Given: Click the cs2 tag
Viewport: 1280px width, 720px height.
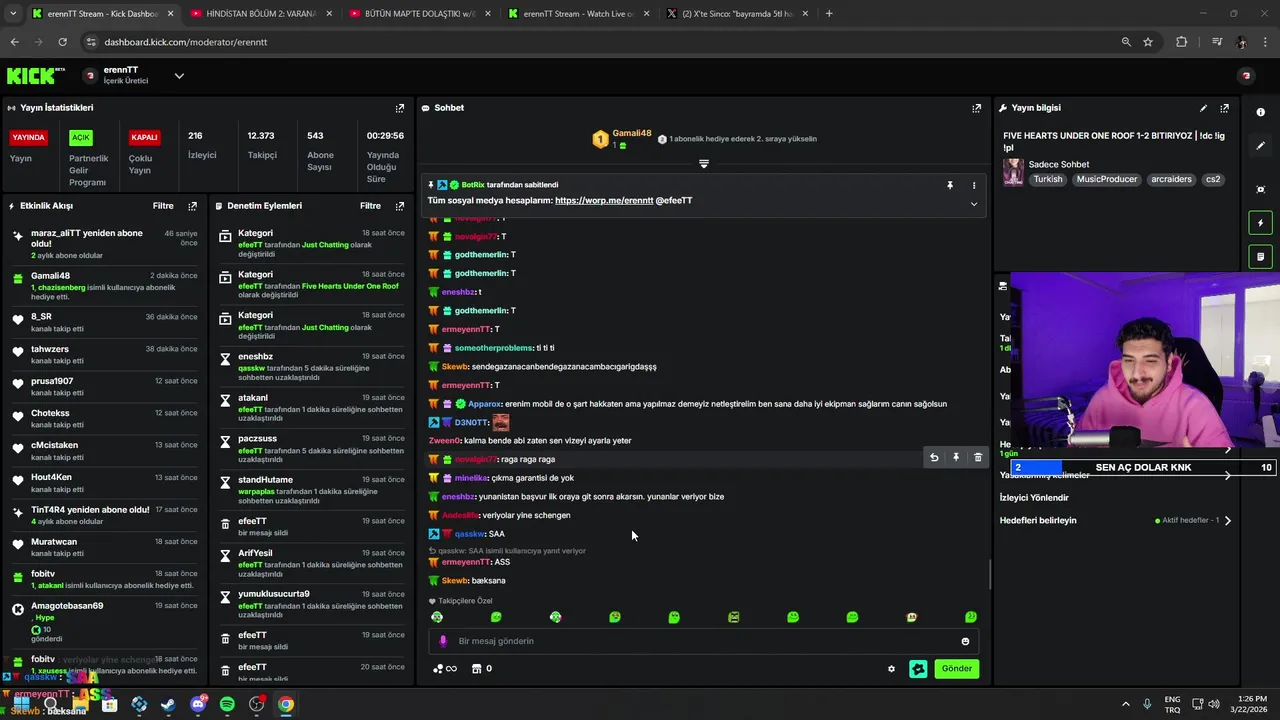Looking at the screenshot, I should [x=1213, y=179].
